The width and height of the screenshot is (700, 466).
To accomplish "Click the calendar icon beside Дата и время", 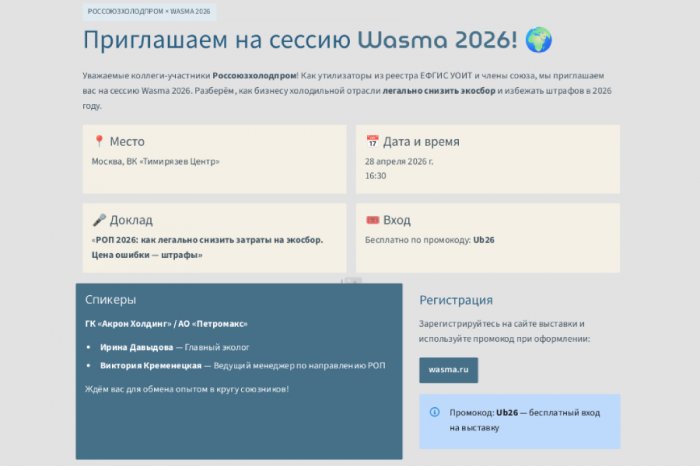I will point(372,141).
